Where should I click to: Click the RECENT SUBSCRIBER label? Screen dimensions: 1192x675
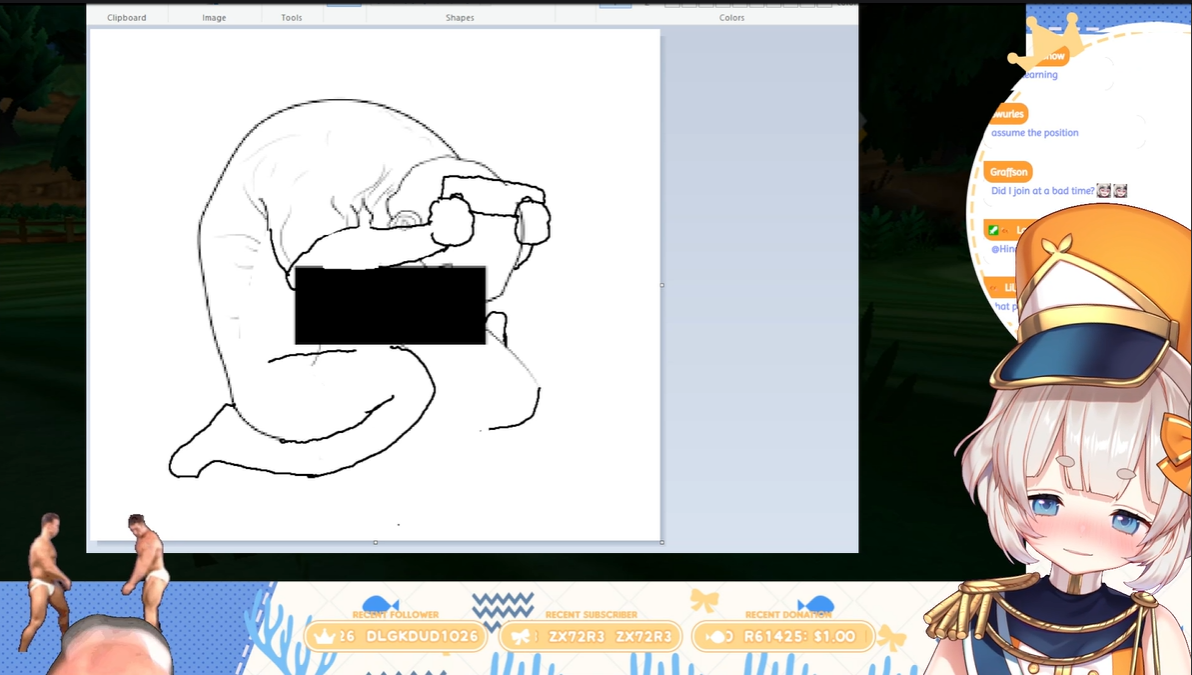pyautogui.click(x=591, y=614)
